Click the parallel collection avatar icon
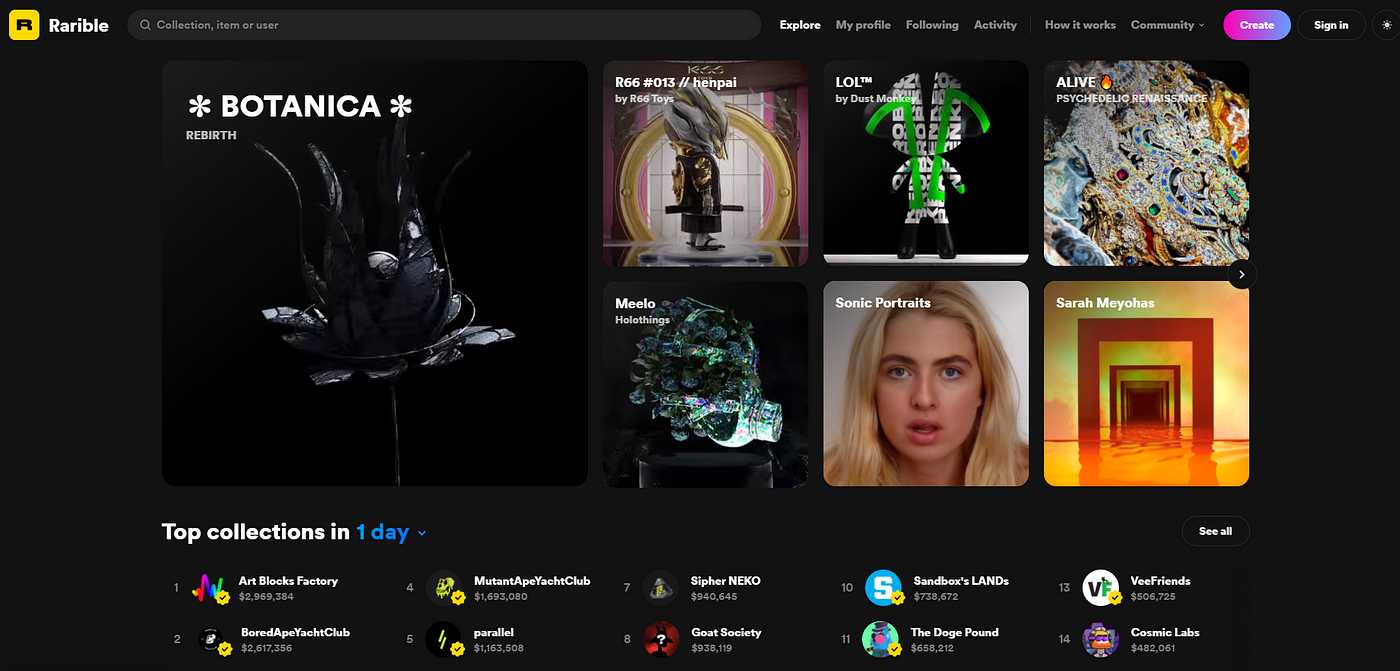 coord(444,639)
